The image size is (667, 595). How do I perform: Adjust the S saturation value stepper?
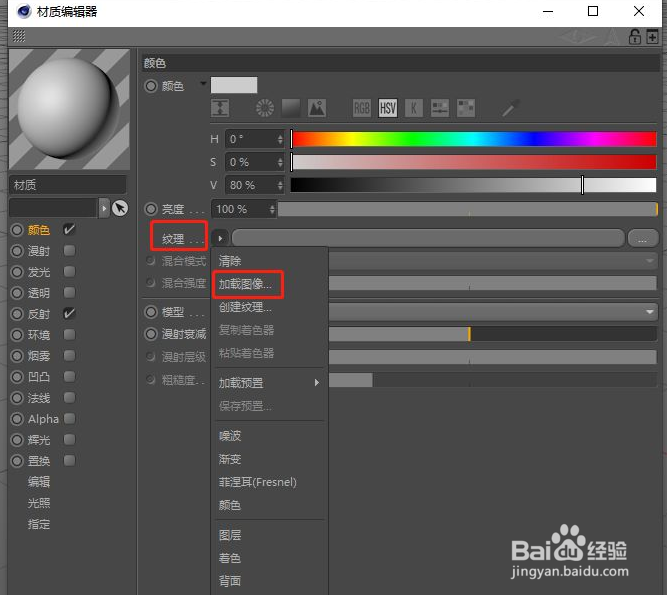pyautogui.click(x=280, y=162)
